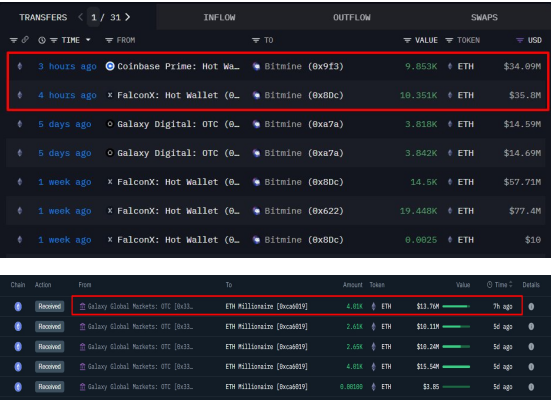Click the Coinbase logo icon
The width and height of the screenshot is (551, 402).
pyautogui.click(x=110, y=66)
